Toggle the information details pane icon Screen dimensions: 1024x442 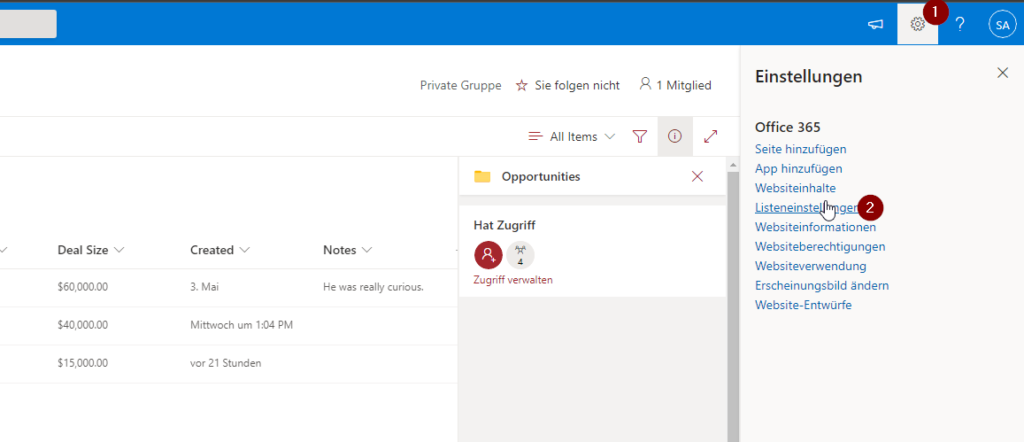675,136
